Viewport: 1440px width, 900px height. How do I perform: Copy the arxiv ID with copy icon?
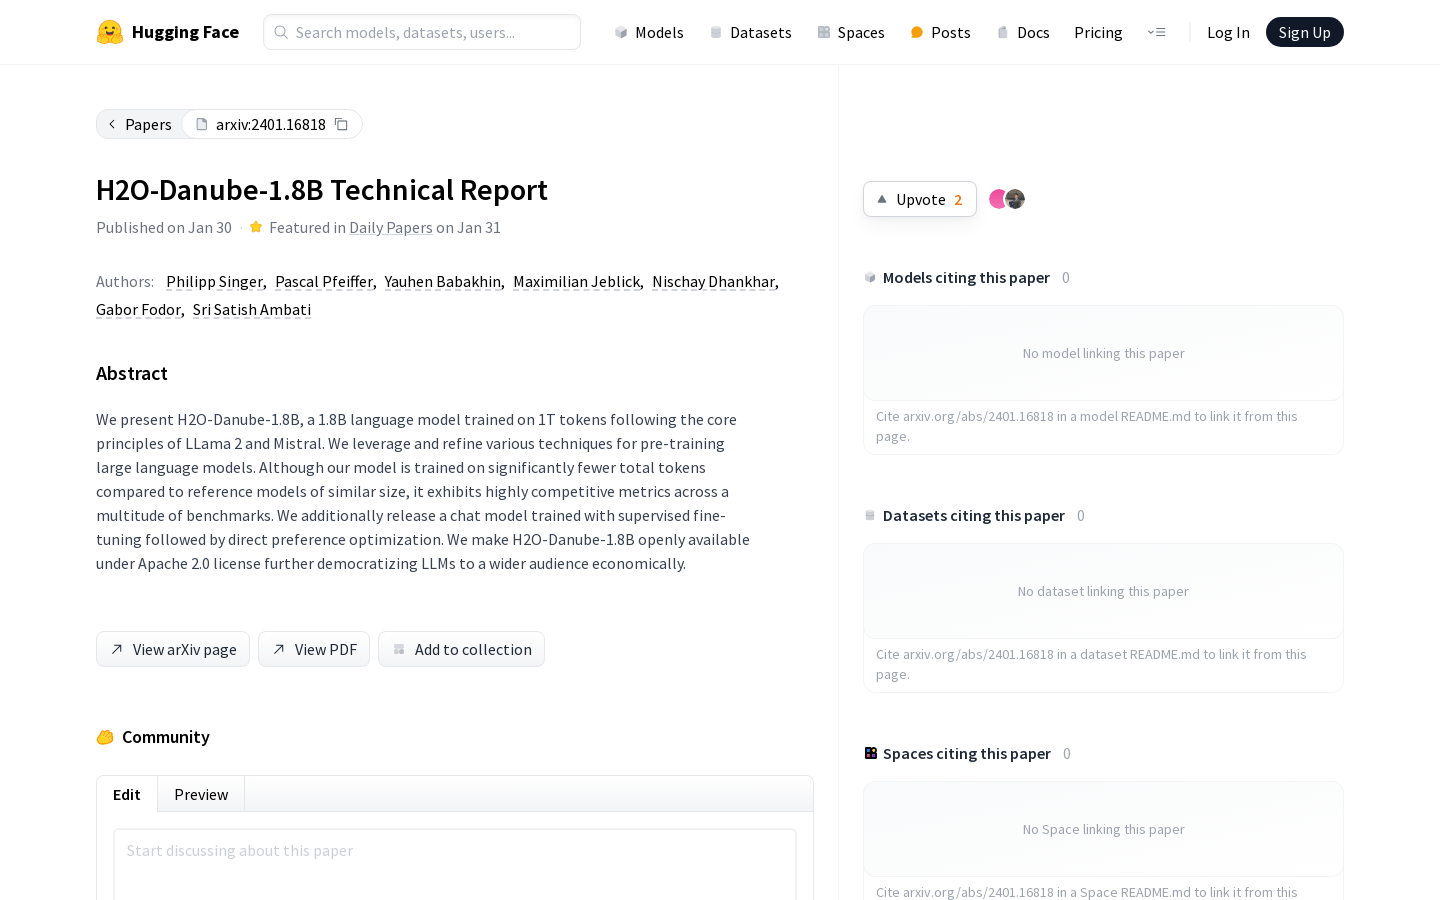tap(341, 124)
